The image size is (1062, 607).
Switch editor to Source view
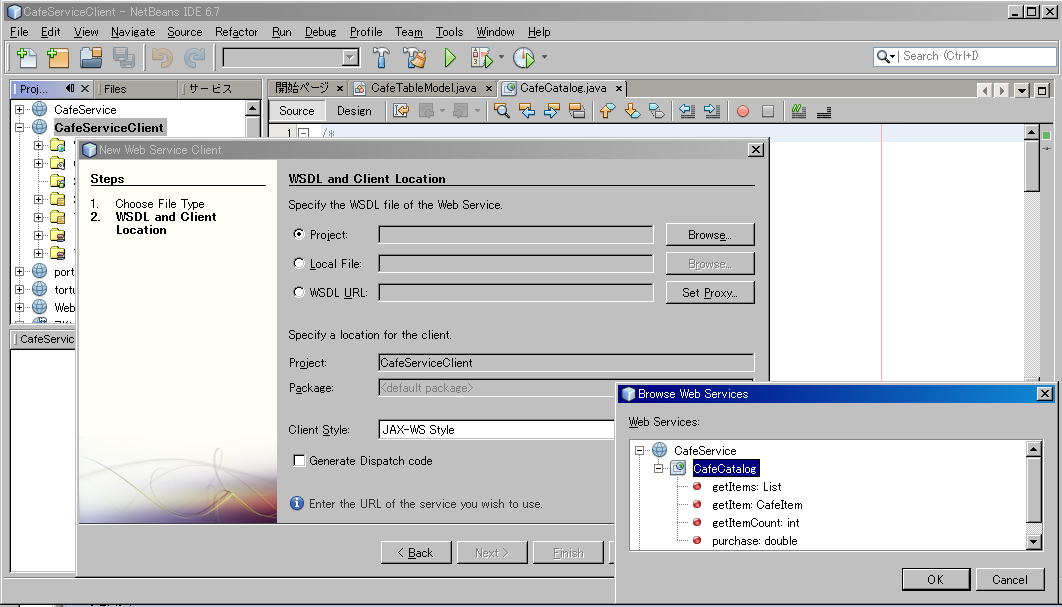click(x=297, y=110)
